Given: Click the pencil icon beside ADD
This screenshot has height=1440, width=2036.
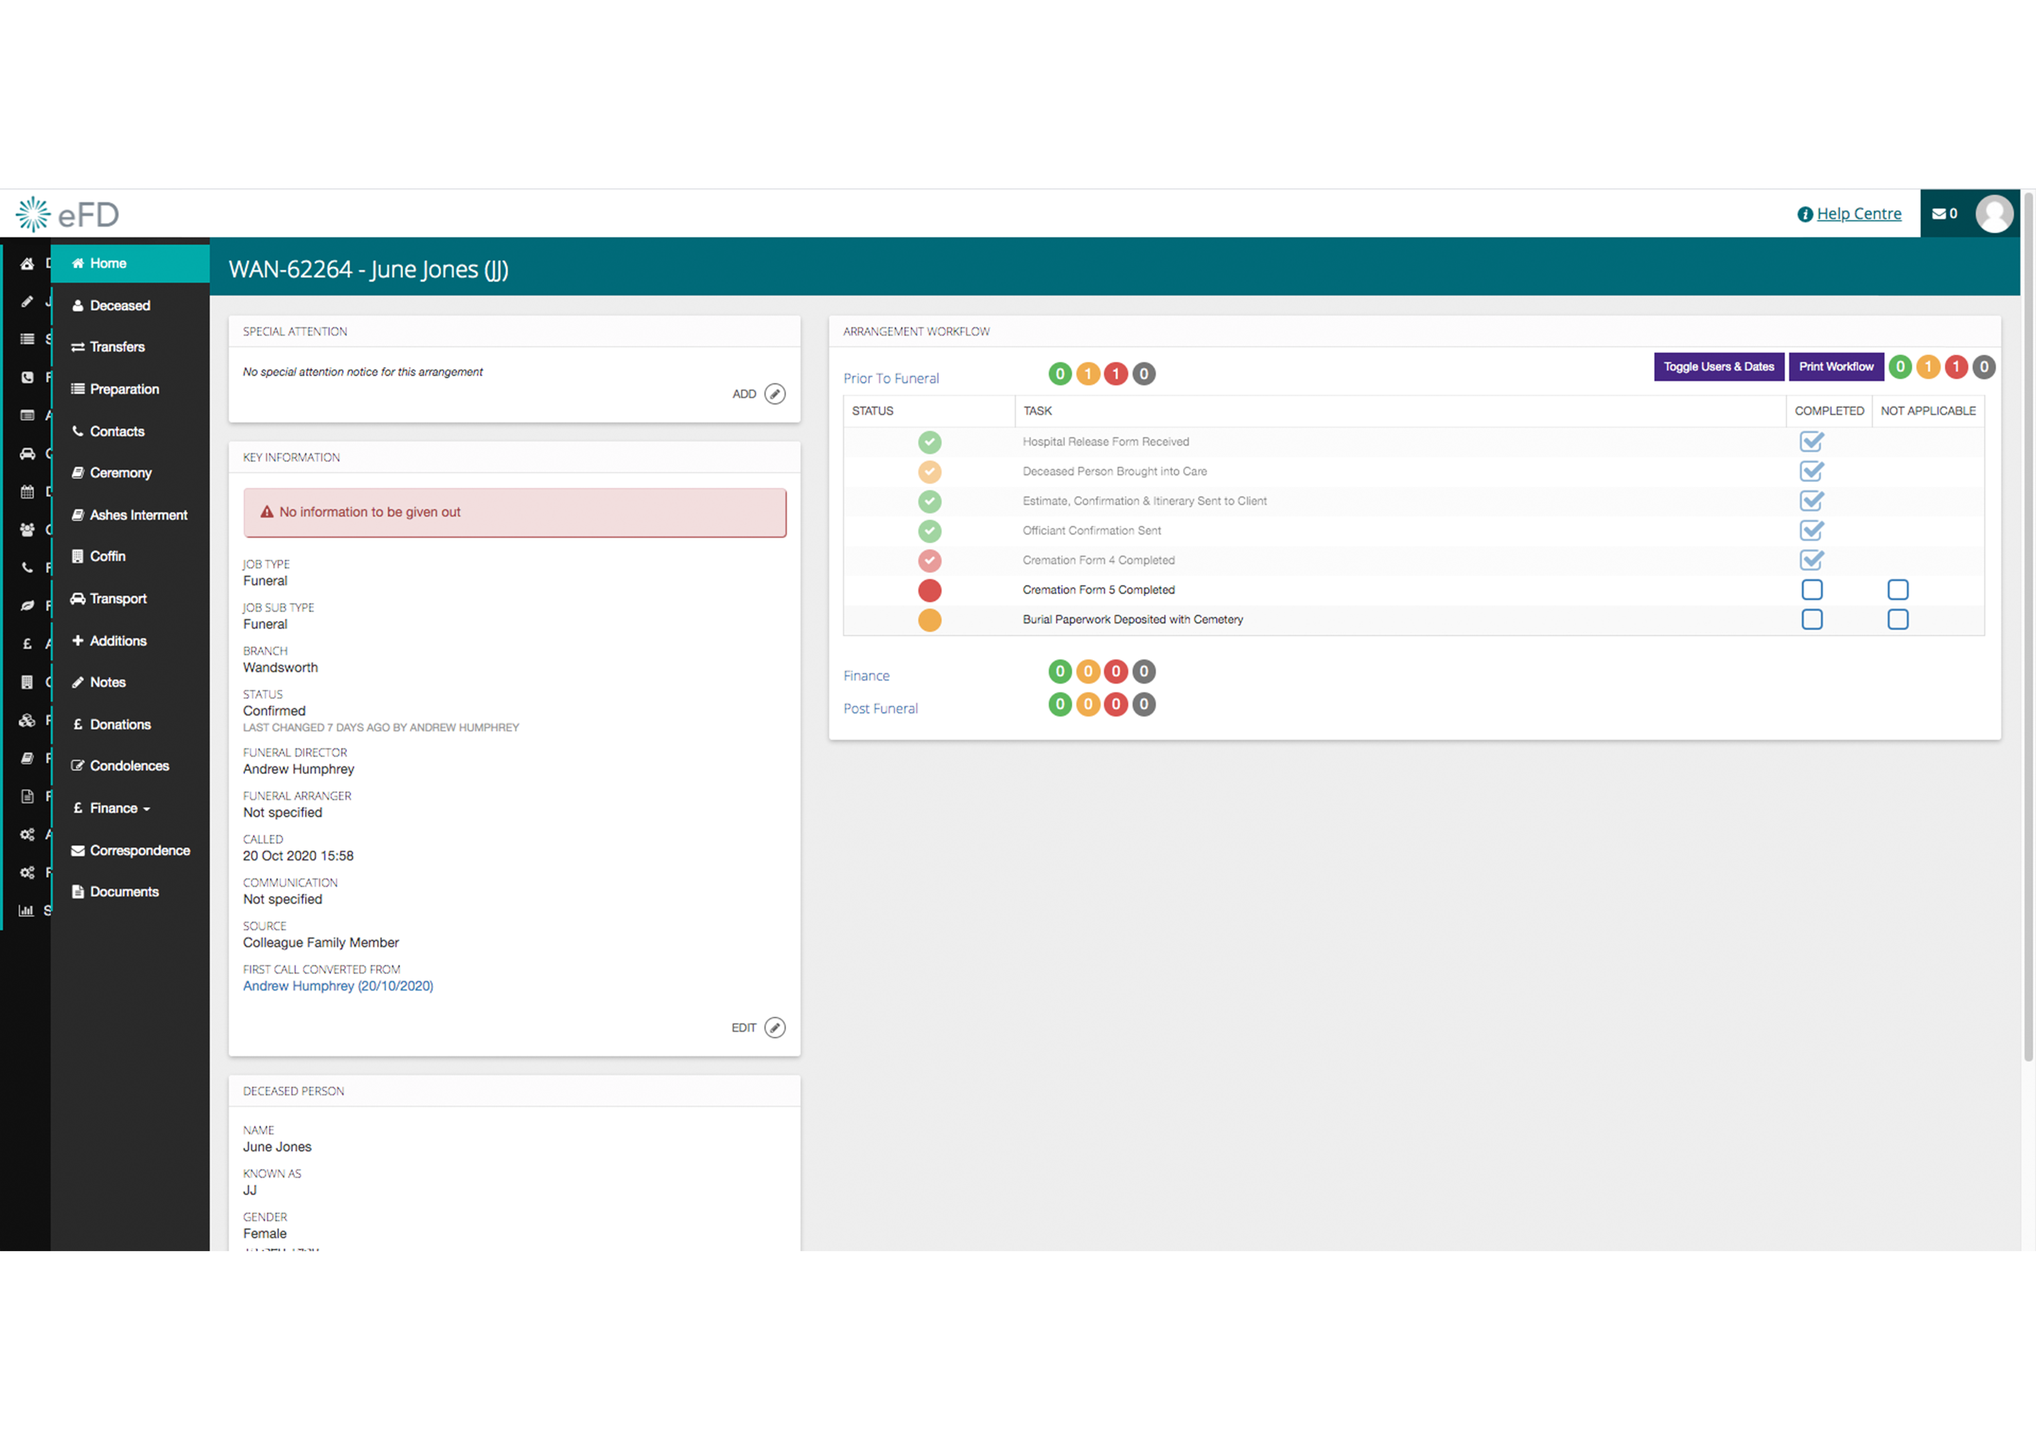Looking at the screenshot, I should (x=775, y=394).
